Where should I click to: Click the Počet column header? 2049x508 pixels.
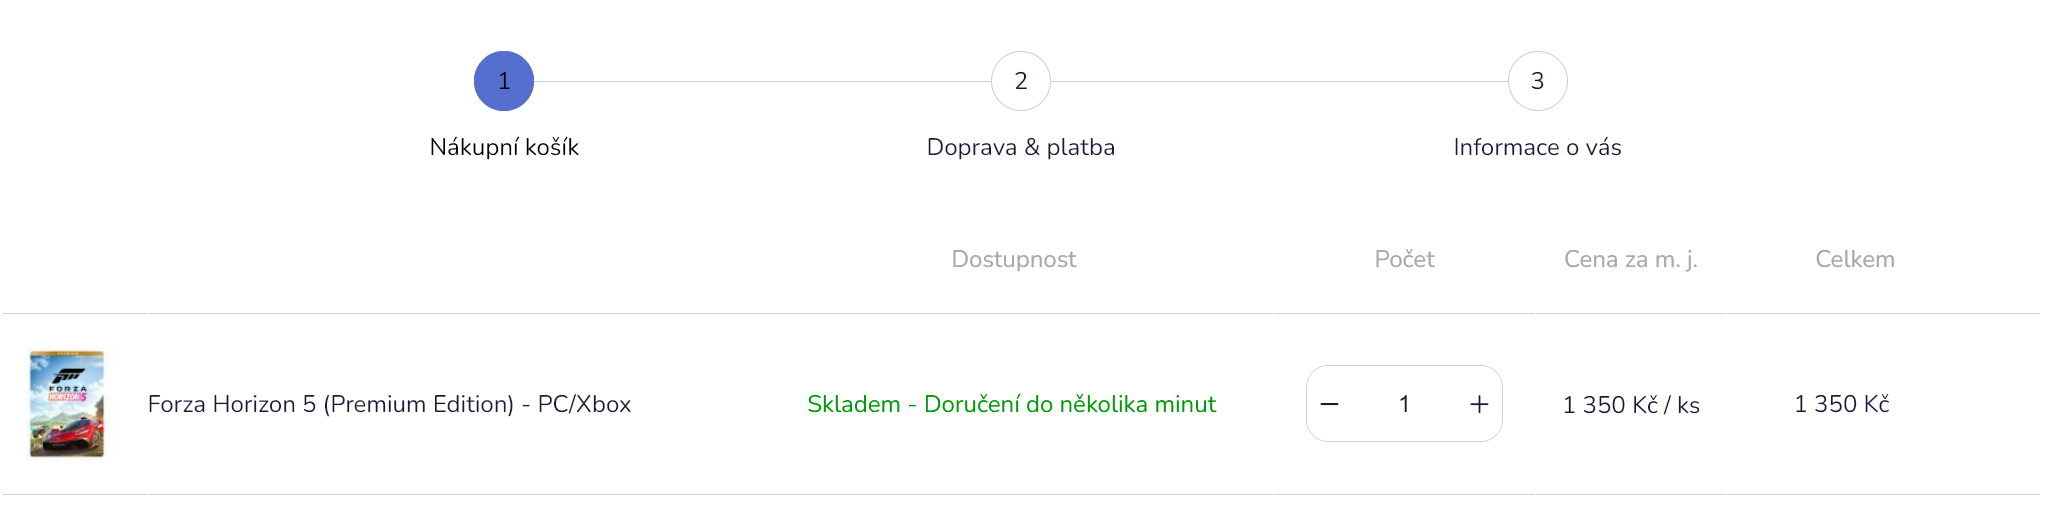point(1404,259)
